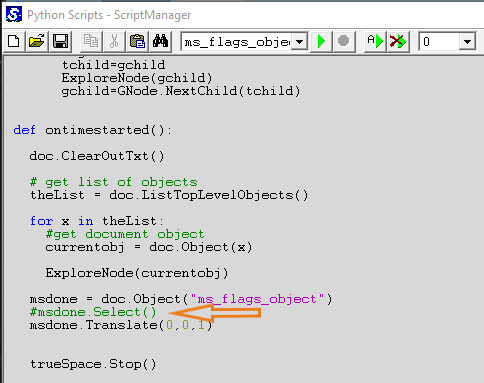Click the '#get document object' comment
Viewport: 484px width, 383px height.
pyautogui.click(x=125, y=234)
